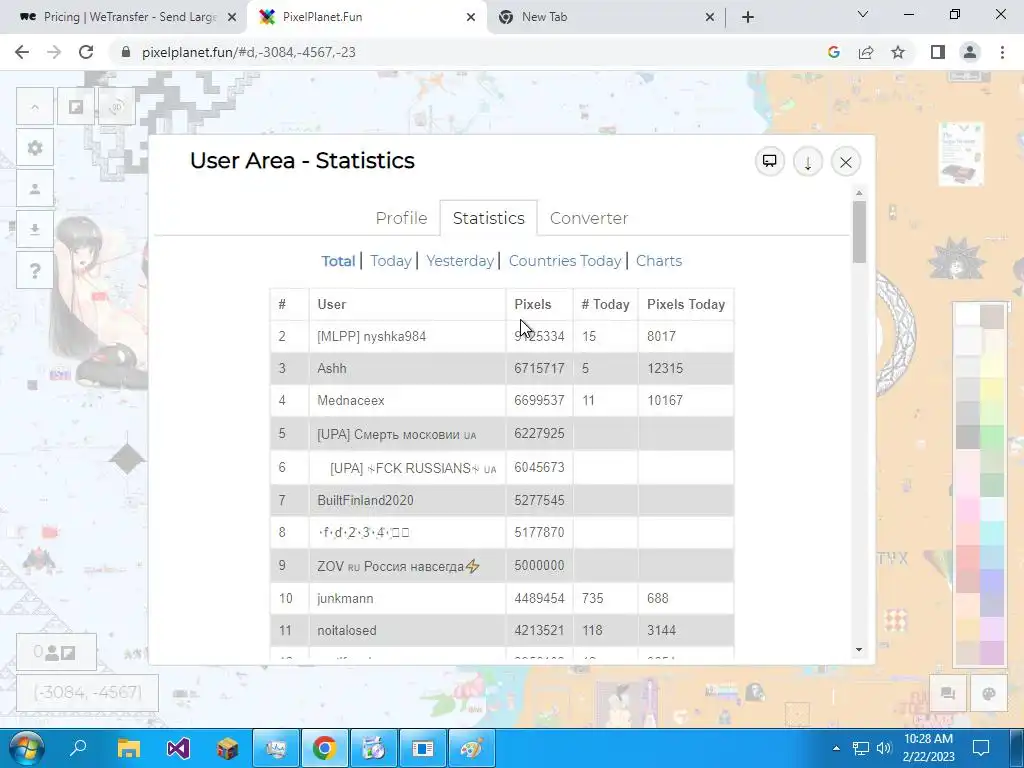Click the dialog scrollbar thumb
Image resolution: width=1024 pixels, height=768 pixels.
[859, 232]
